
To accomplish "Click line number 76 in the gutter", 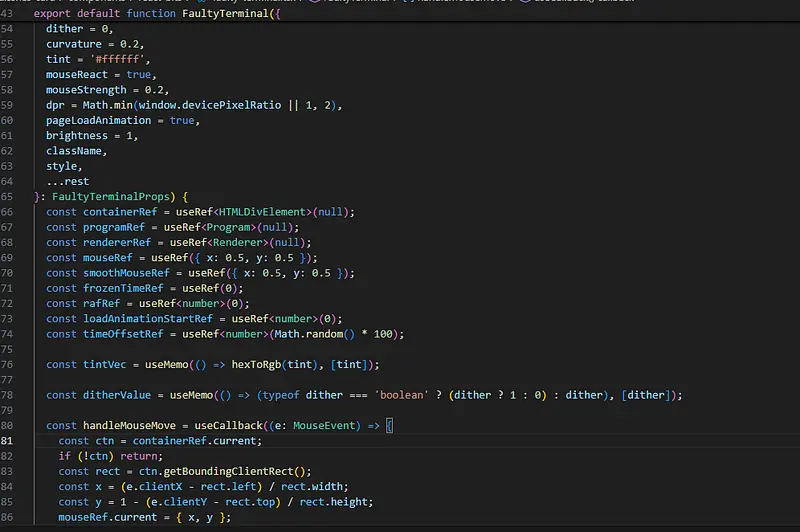I will tap(8, 365).
